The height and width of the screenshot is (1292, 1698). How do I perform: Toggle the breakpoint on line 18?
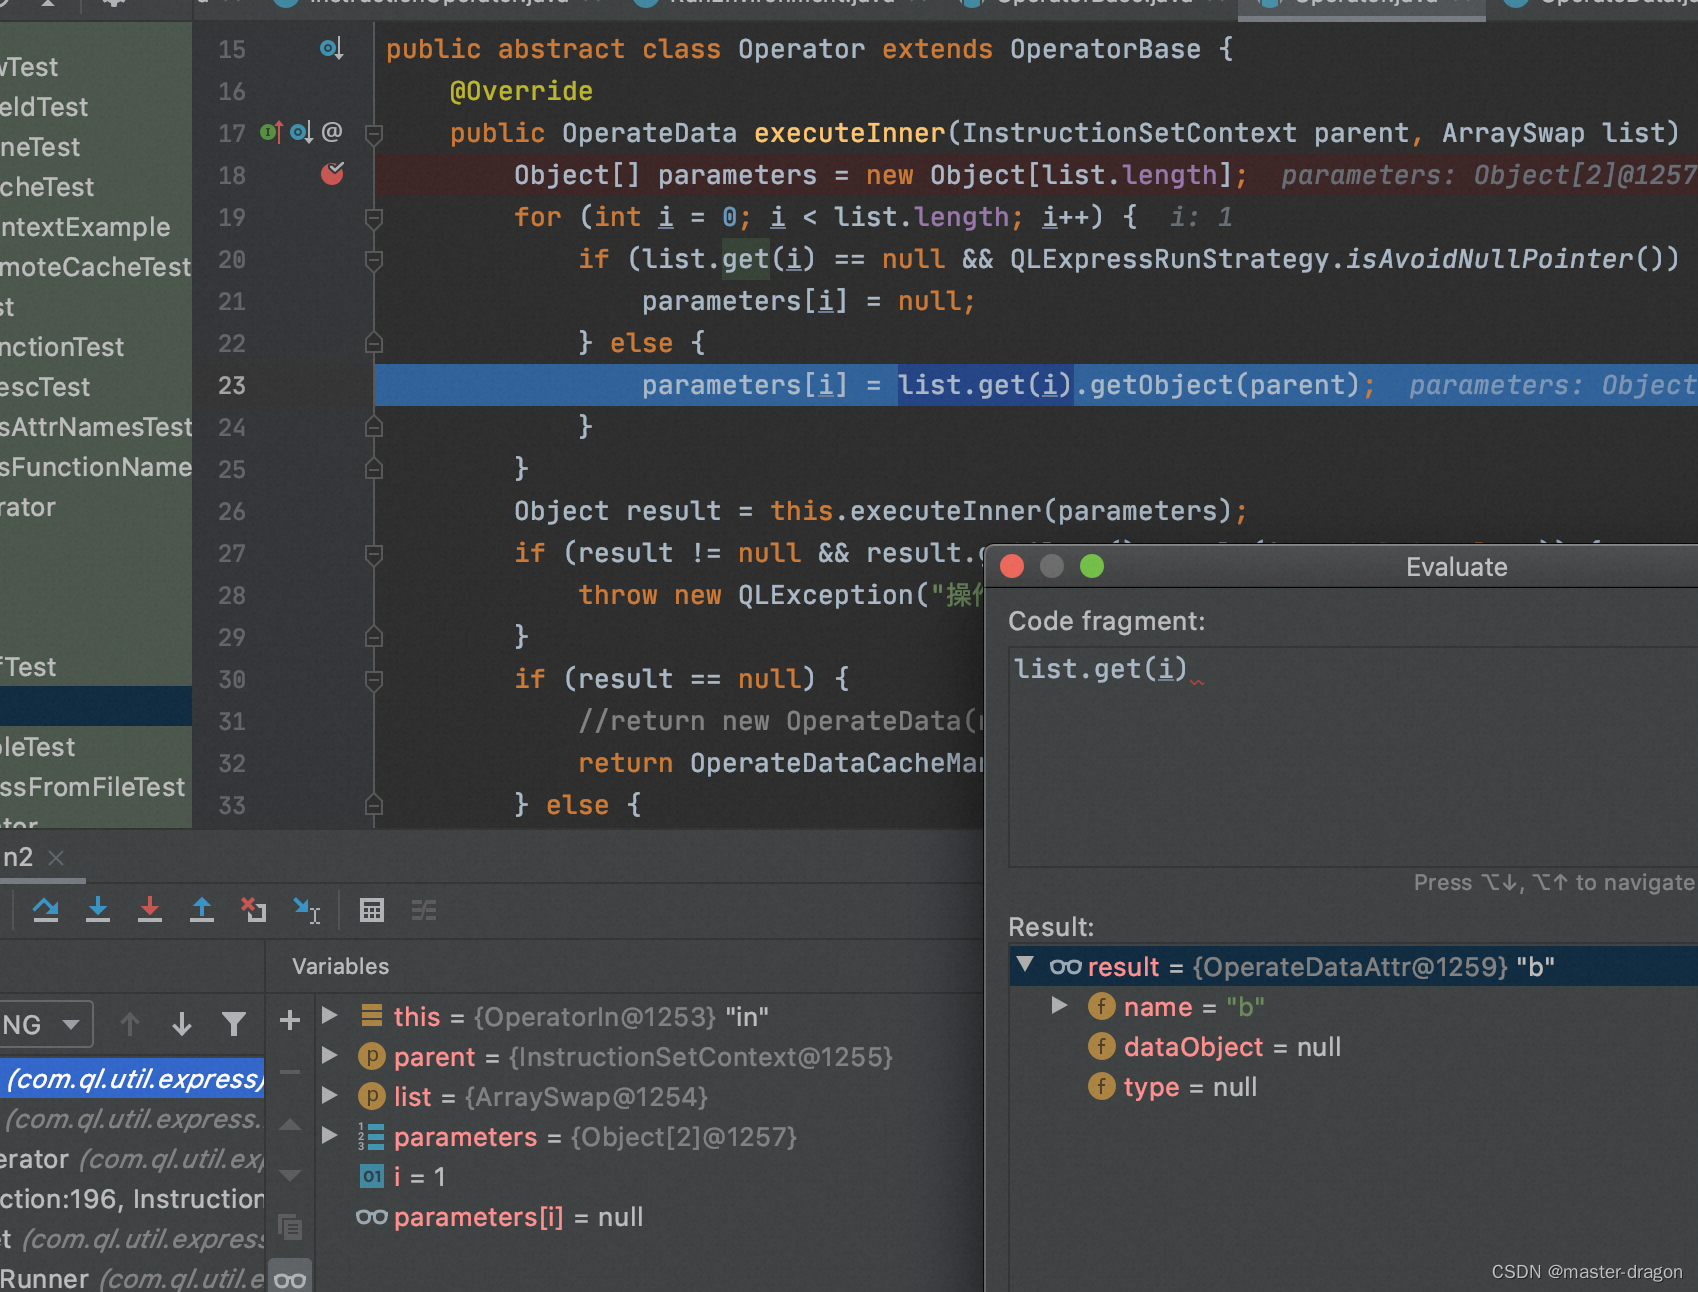(x=332, y=174)
